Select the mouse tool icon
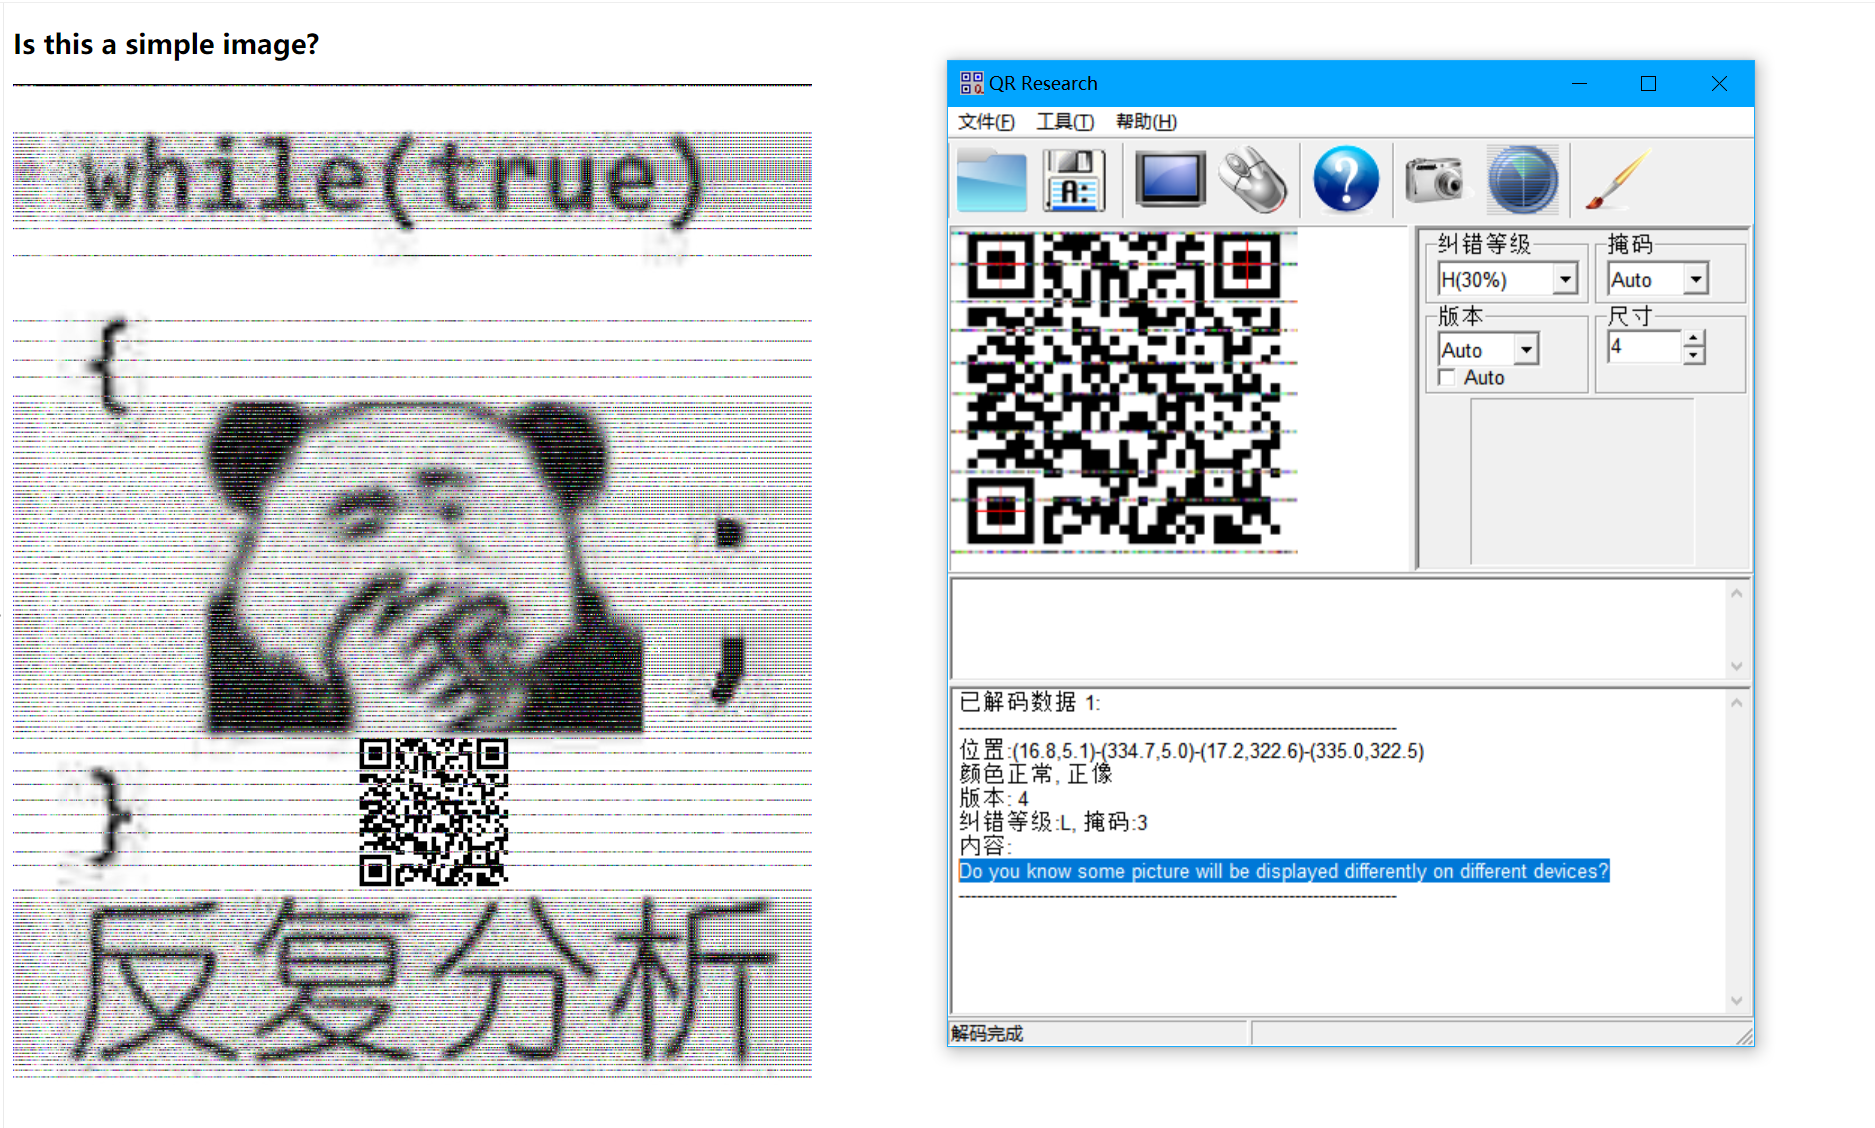 click(x=1253, y=180)
